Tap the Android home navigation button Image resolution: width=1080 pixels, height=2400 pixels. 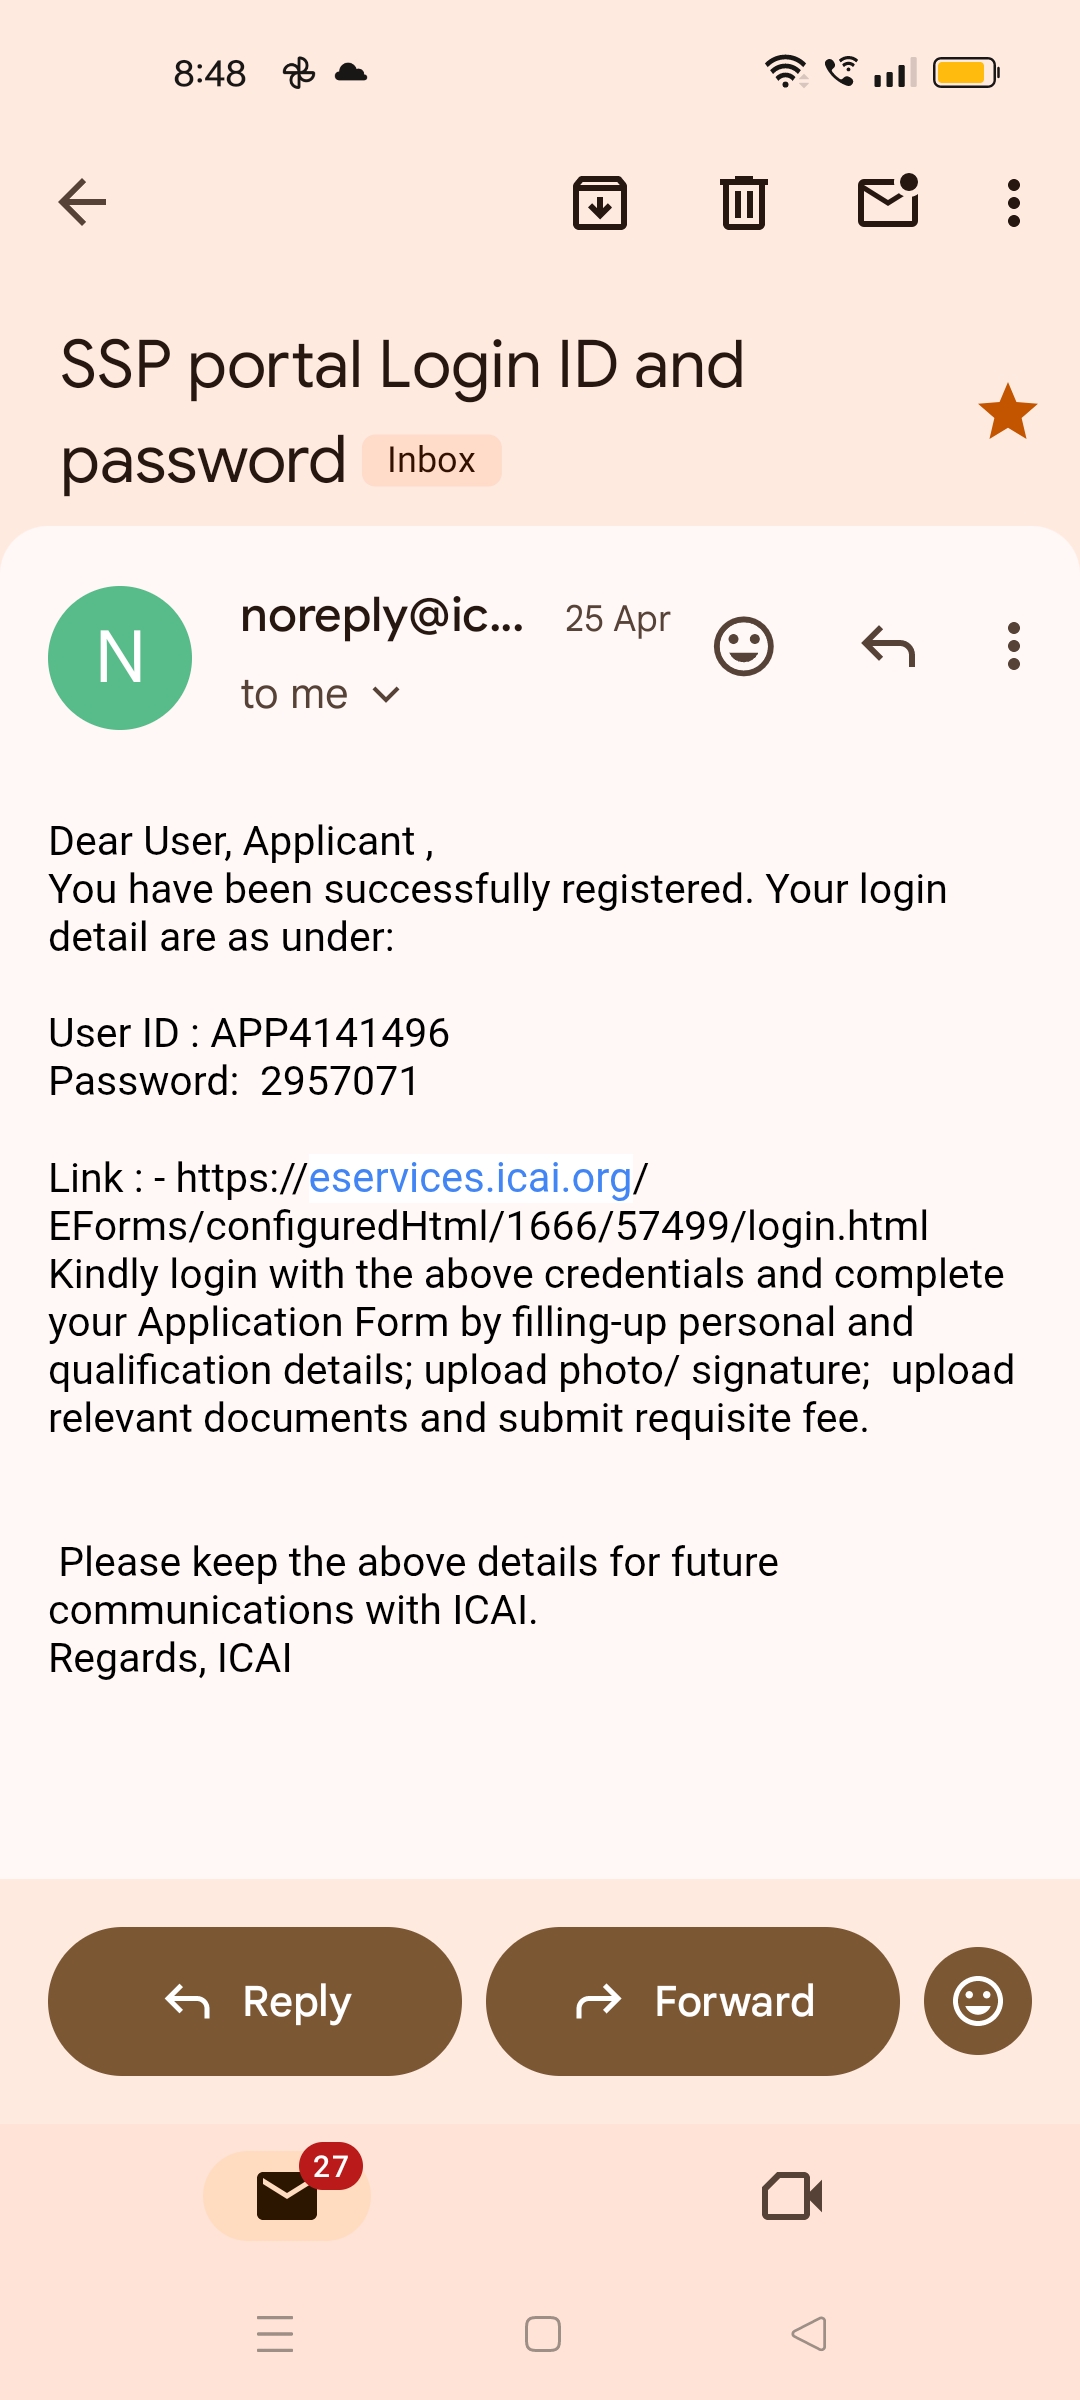(542, 2334)
